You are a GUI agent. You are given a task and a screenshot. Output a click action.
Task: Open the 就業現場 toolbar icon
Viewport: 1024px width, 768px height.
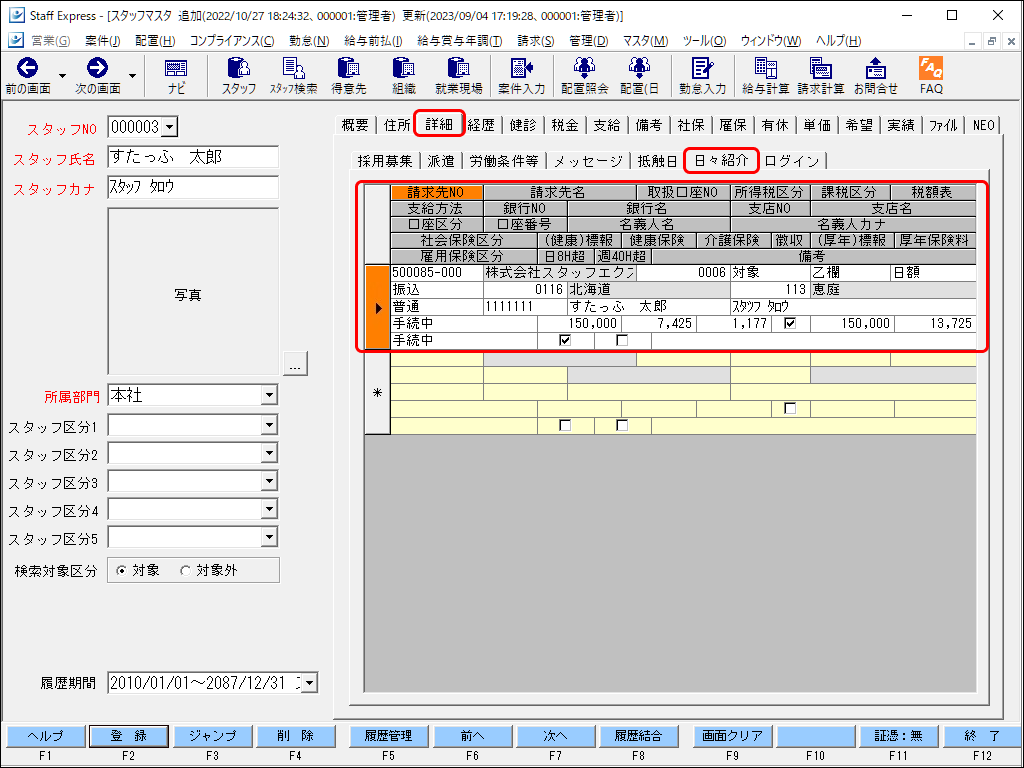(458, 75)
